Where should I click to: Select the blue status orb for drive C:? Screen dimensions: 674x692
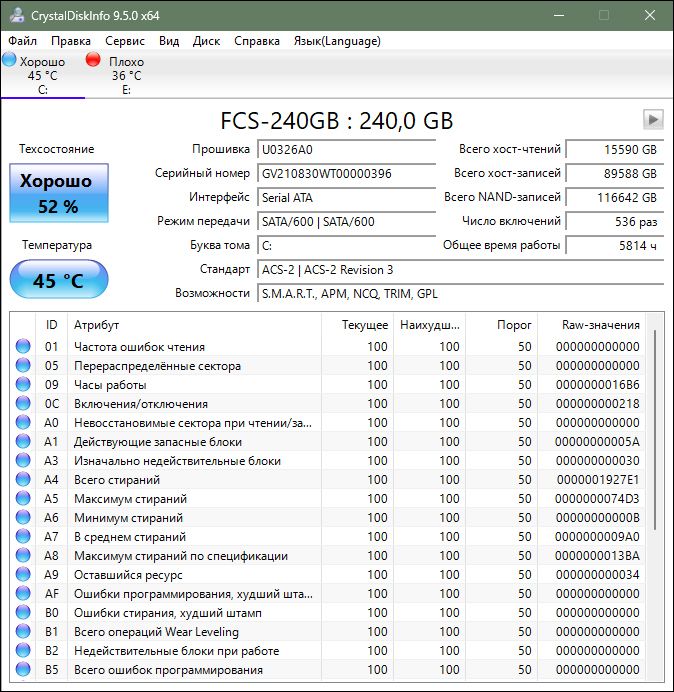coord(9,60)
